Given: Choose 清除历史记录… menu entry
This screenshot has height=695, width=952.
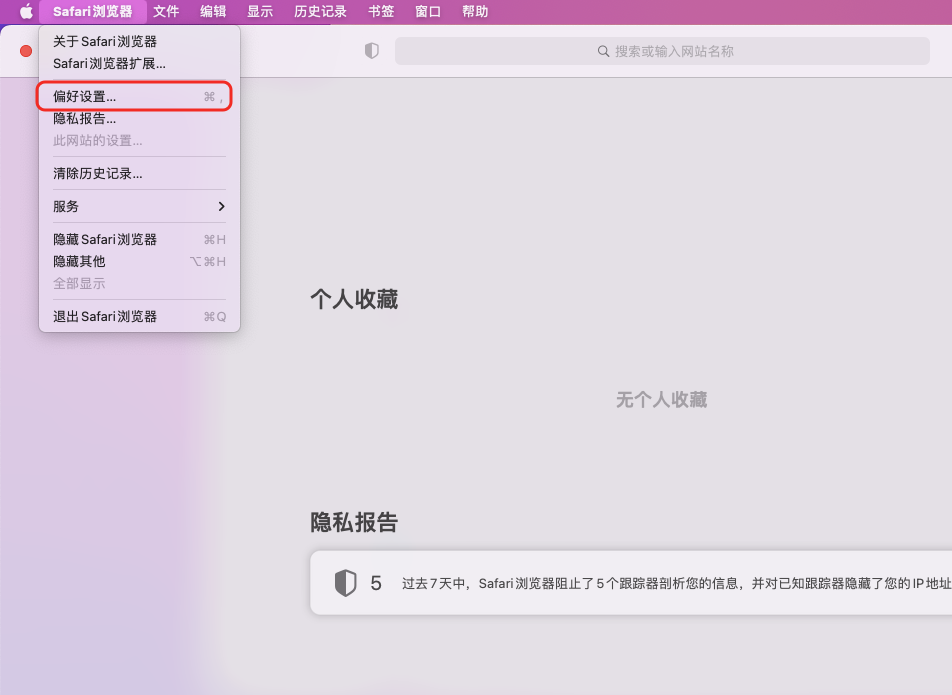Looking at the screenshot, I should point(139,174).
